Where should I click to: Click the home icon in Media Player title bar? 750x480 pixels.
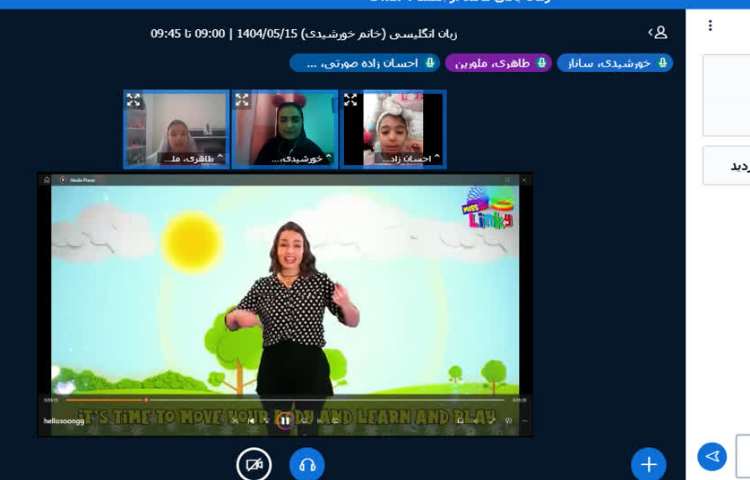coord(47,180)
